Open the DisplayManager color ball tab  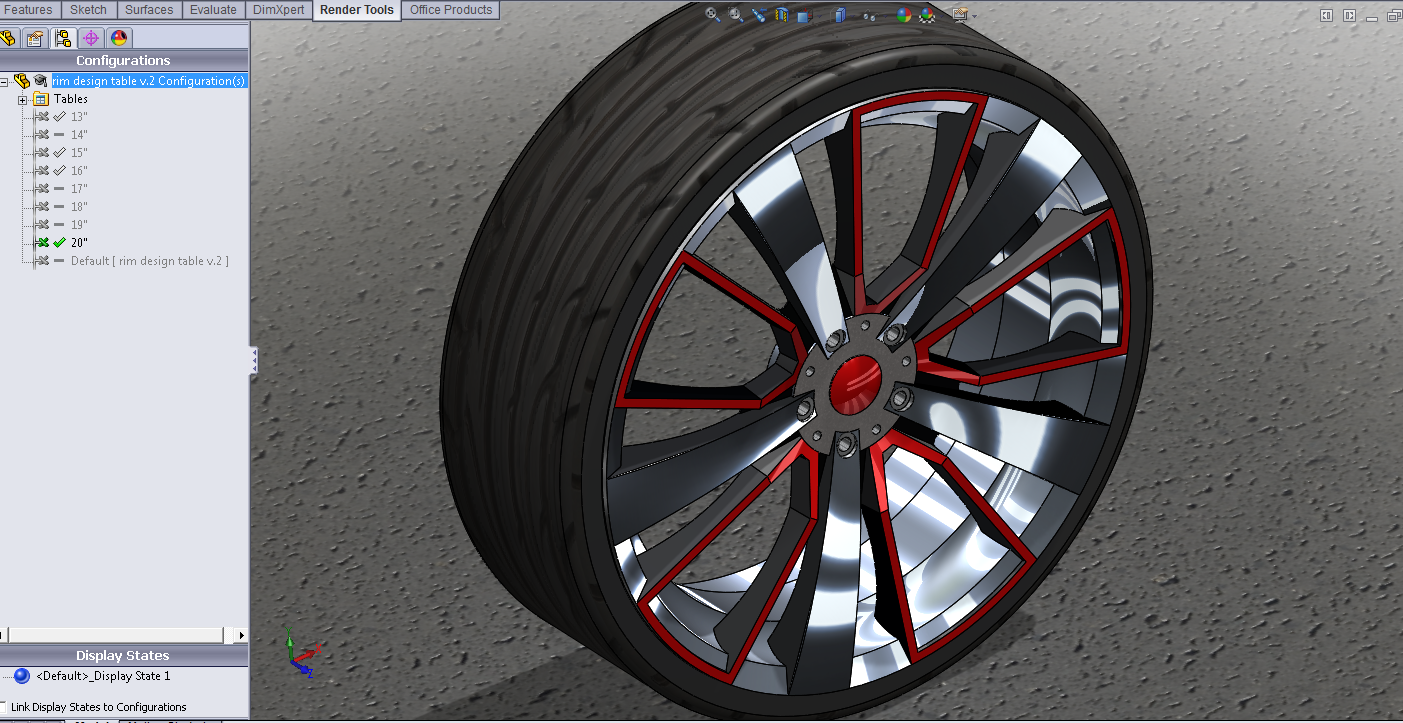pos(119,38)
